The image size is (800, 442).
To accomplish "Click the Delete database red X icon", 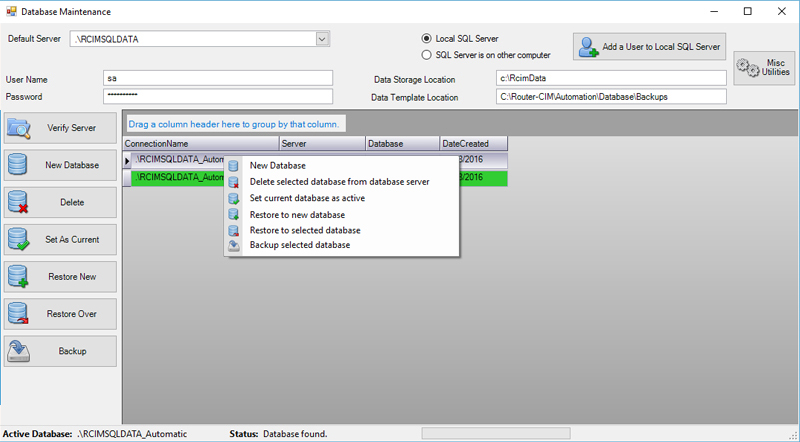I will point(20,202).
